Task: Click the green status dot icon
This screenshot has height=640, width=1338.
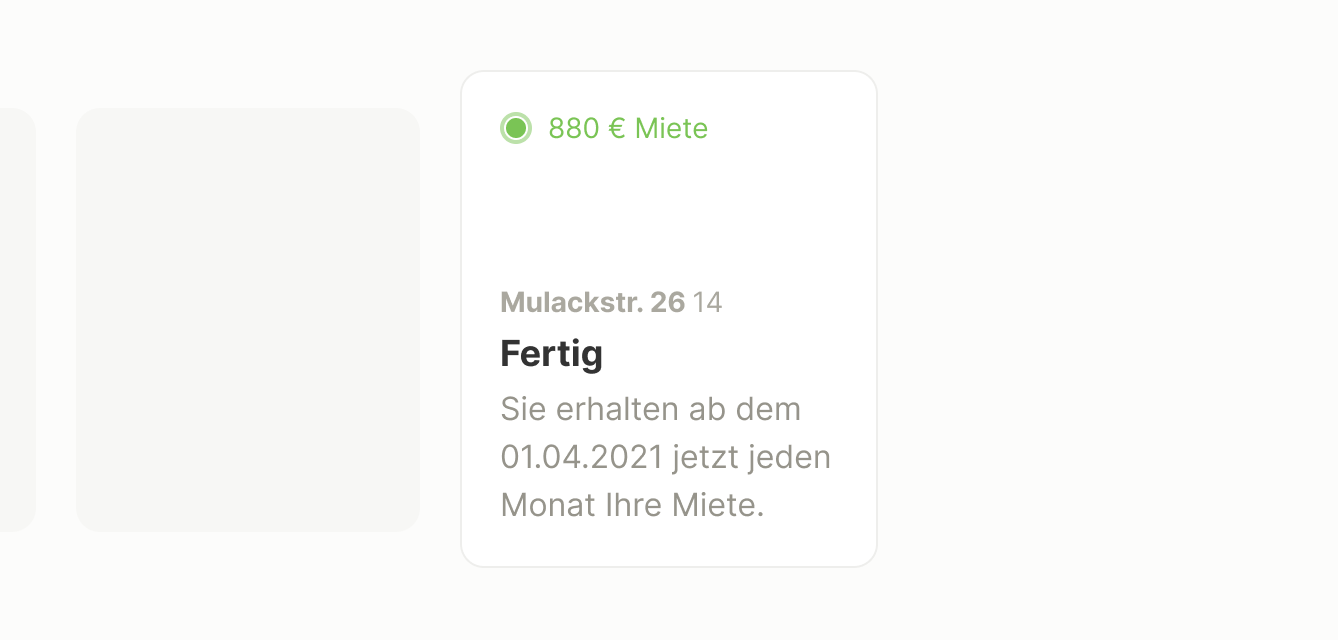Action: pyautogui.click(x=516, y=128)
